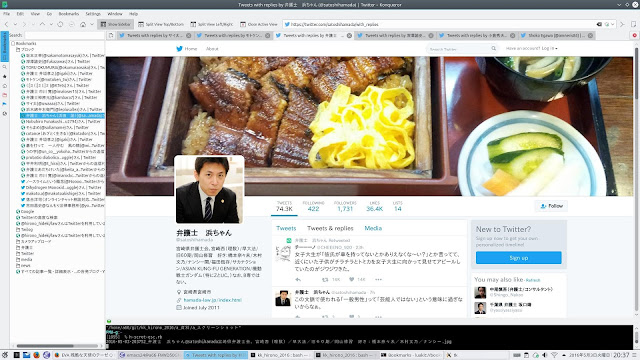Click the Go arrow beside address bar
The width and height of the screenshot is (640, 360).
coord(622,24)
